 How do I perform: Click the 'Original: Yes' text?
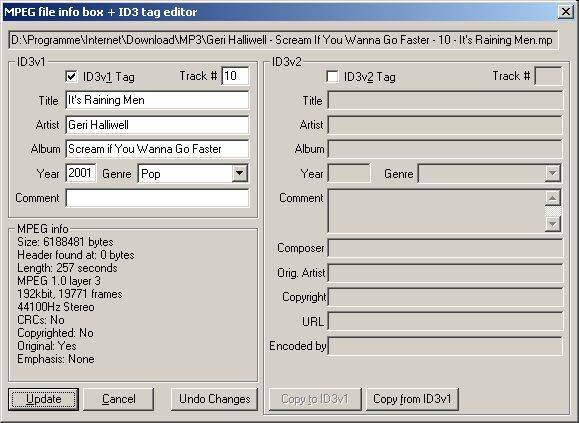[x=47, y=346]
